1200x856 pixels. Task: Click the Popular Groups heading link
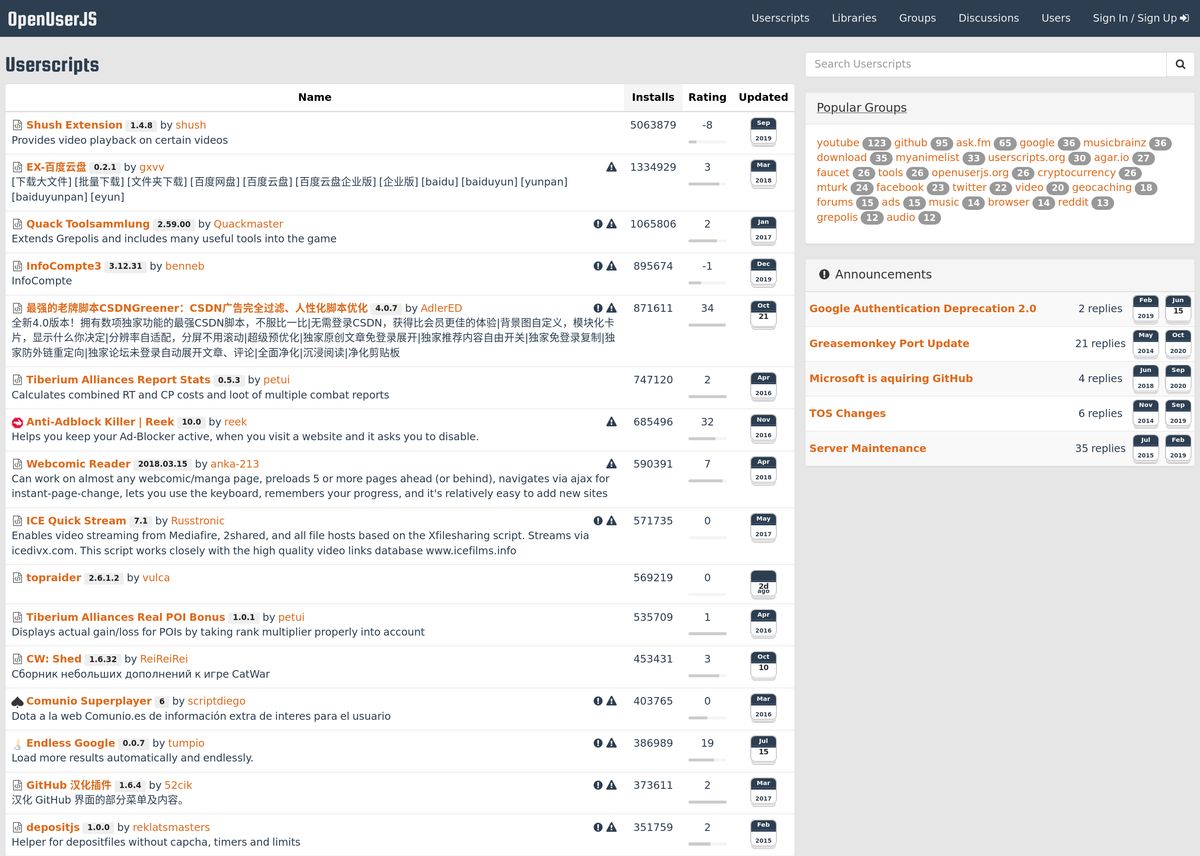(861, 107)
